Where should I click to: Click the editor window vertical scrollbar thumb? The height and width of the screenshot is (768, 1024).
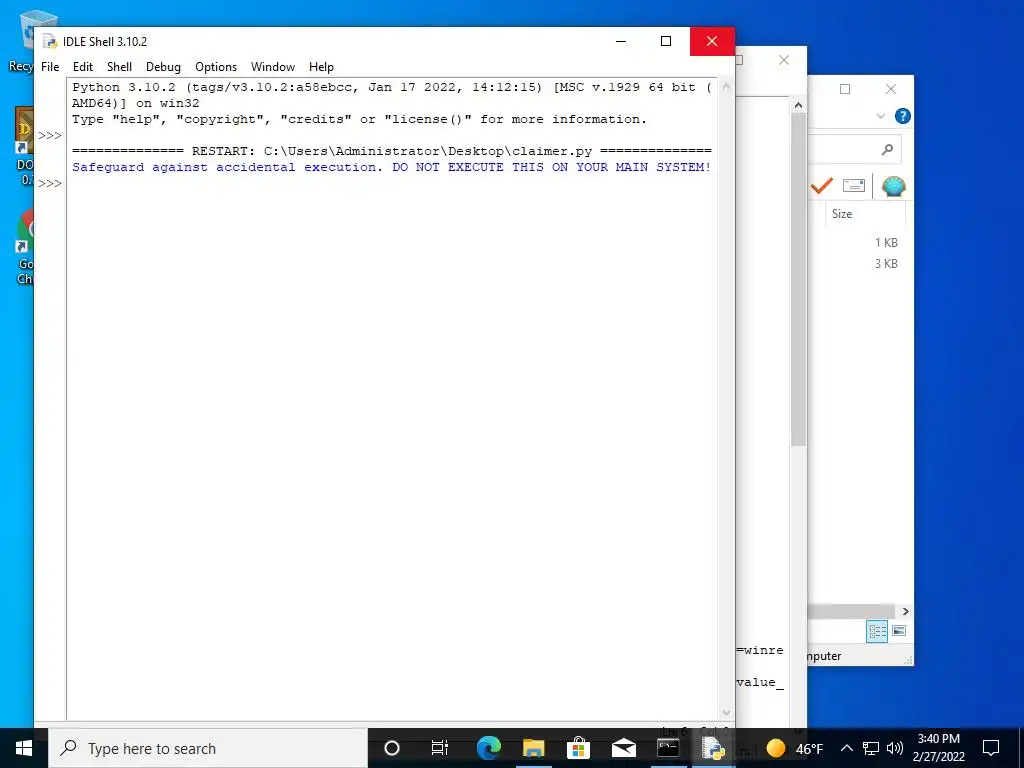[x=798, y=280]
